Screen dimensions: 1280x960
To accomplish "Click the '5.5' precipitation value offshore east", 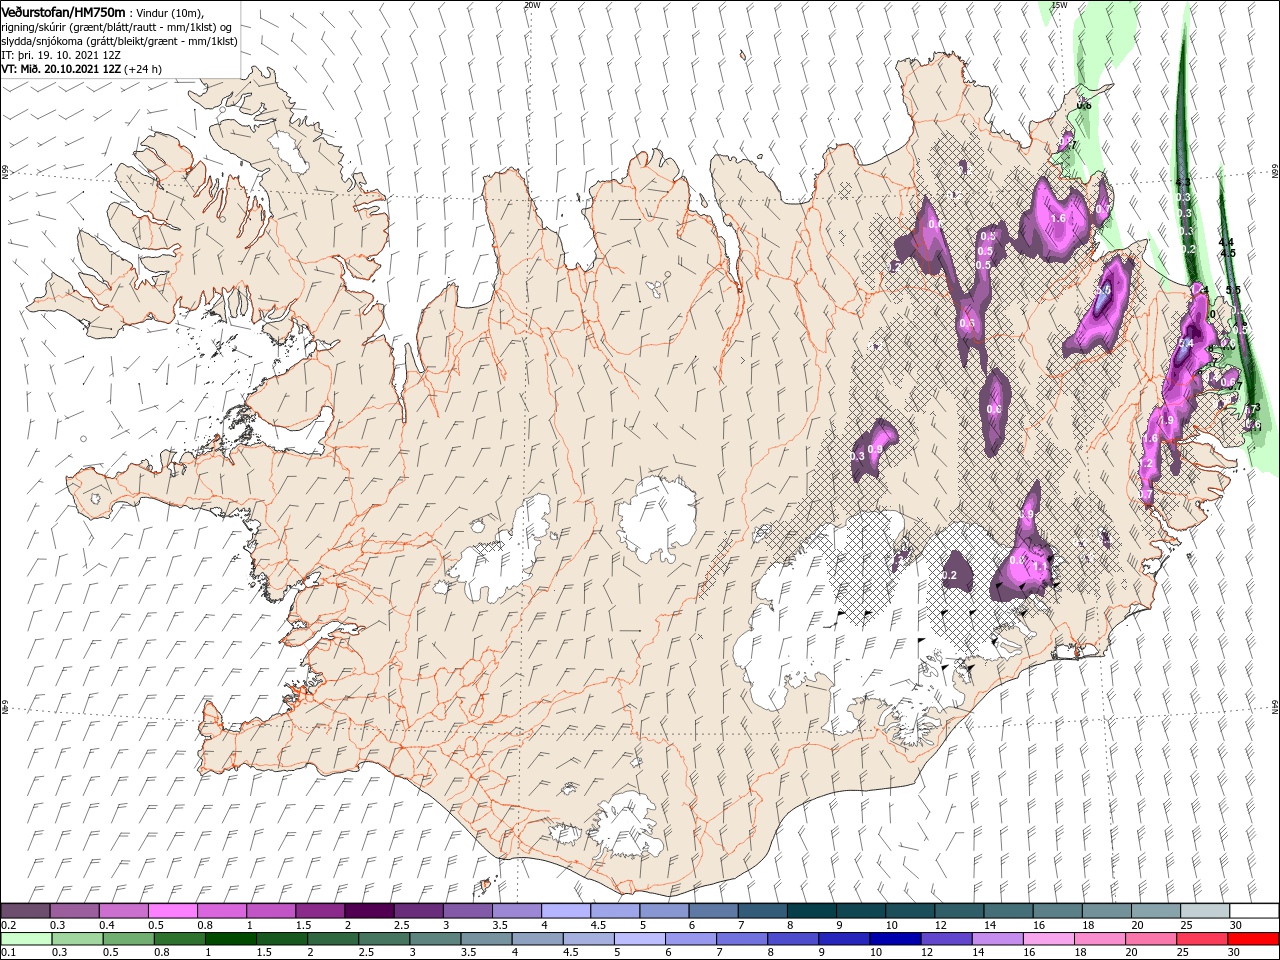I will pyautogui.click(x=1233, y=290).
